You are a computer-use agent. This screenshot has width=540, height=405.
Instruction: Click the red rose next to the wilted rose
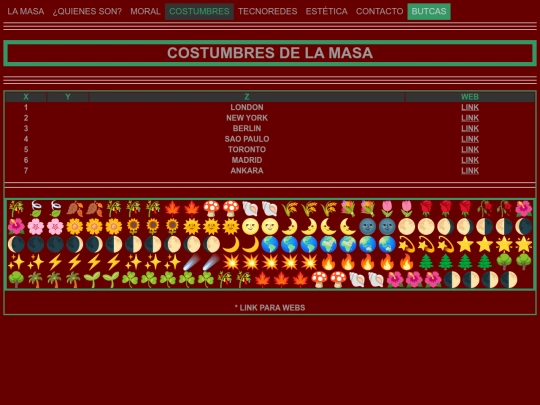[465, 209]
